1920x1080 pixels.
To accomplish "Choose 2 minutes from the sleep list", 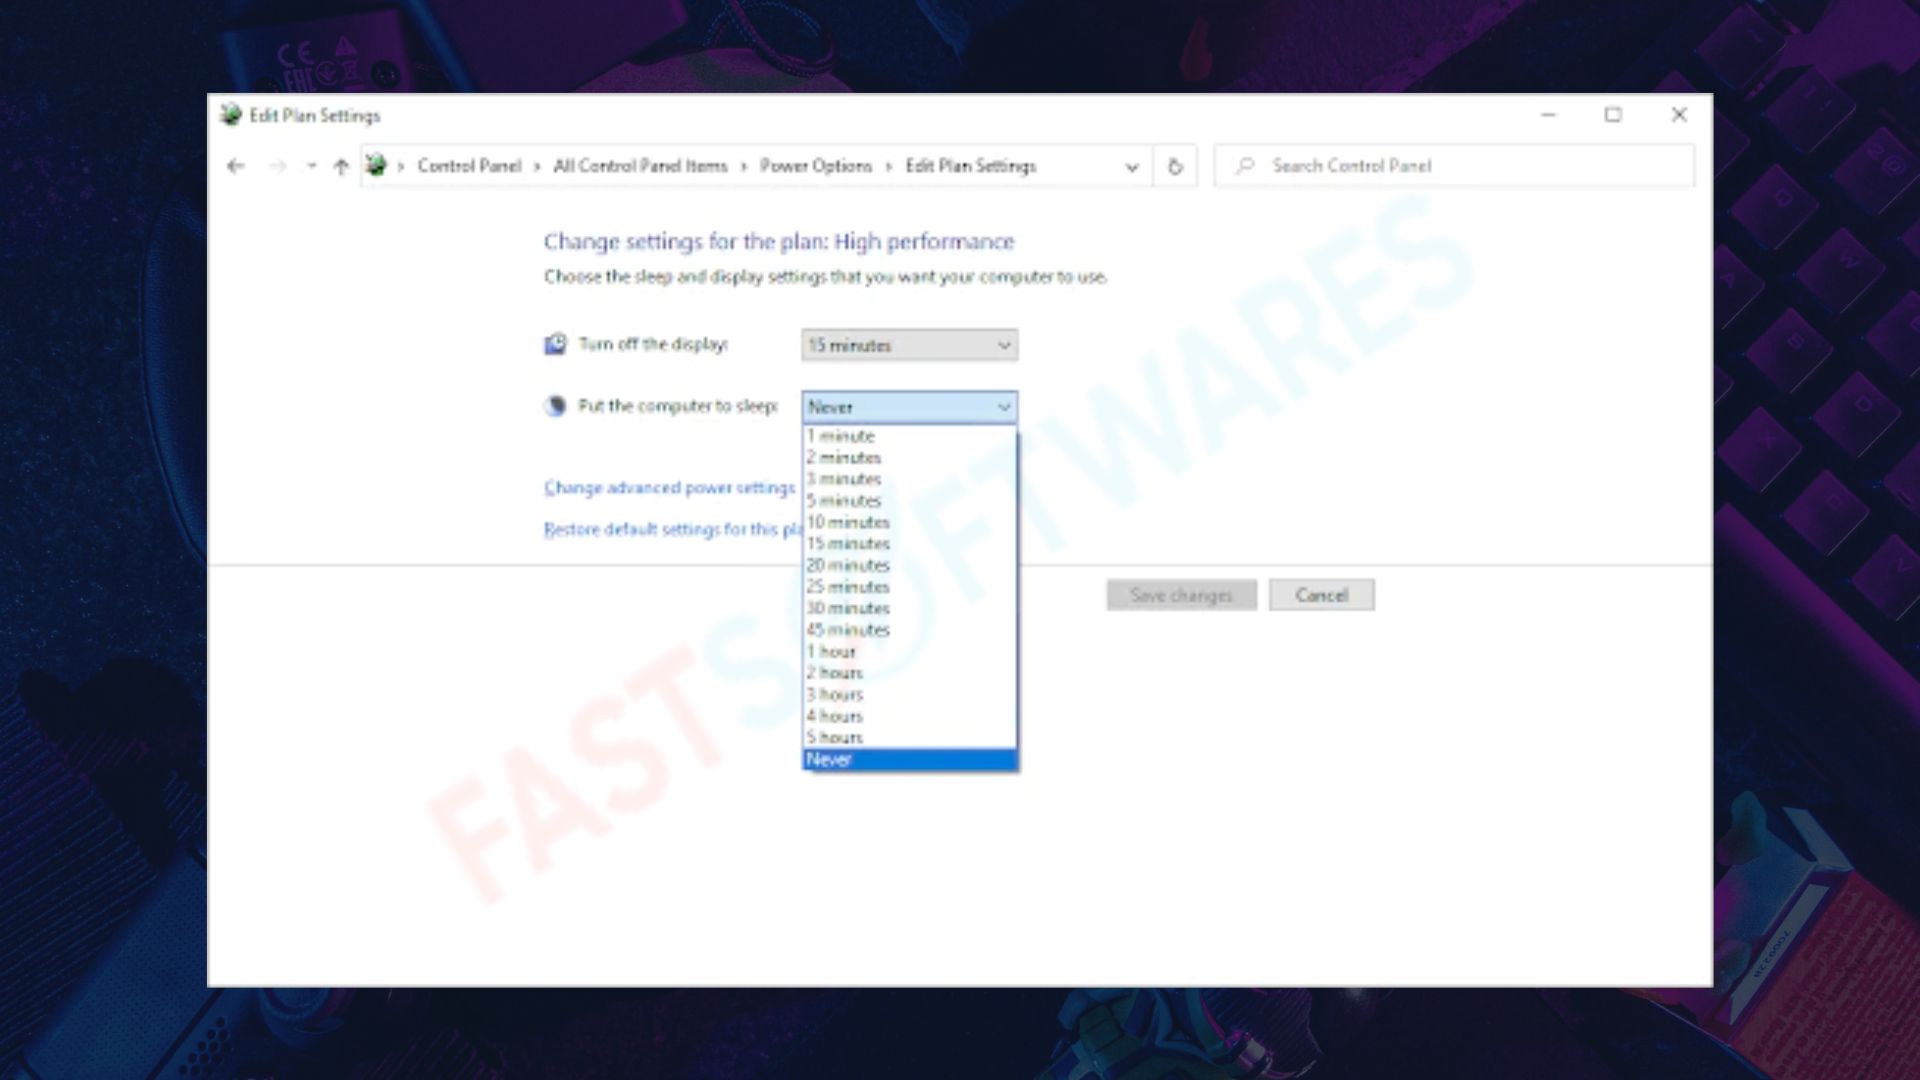I will [909, 458].
